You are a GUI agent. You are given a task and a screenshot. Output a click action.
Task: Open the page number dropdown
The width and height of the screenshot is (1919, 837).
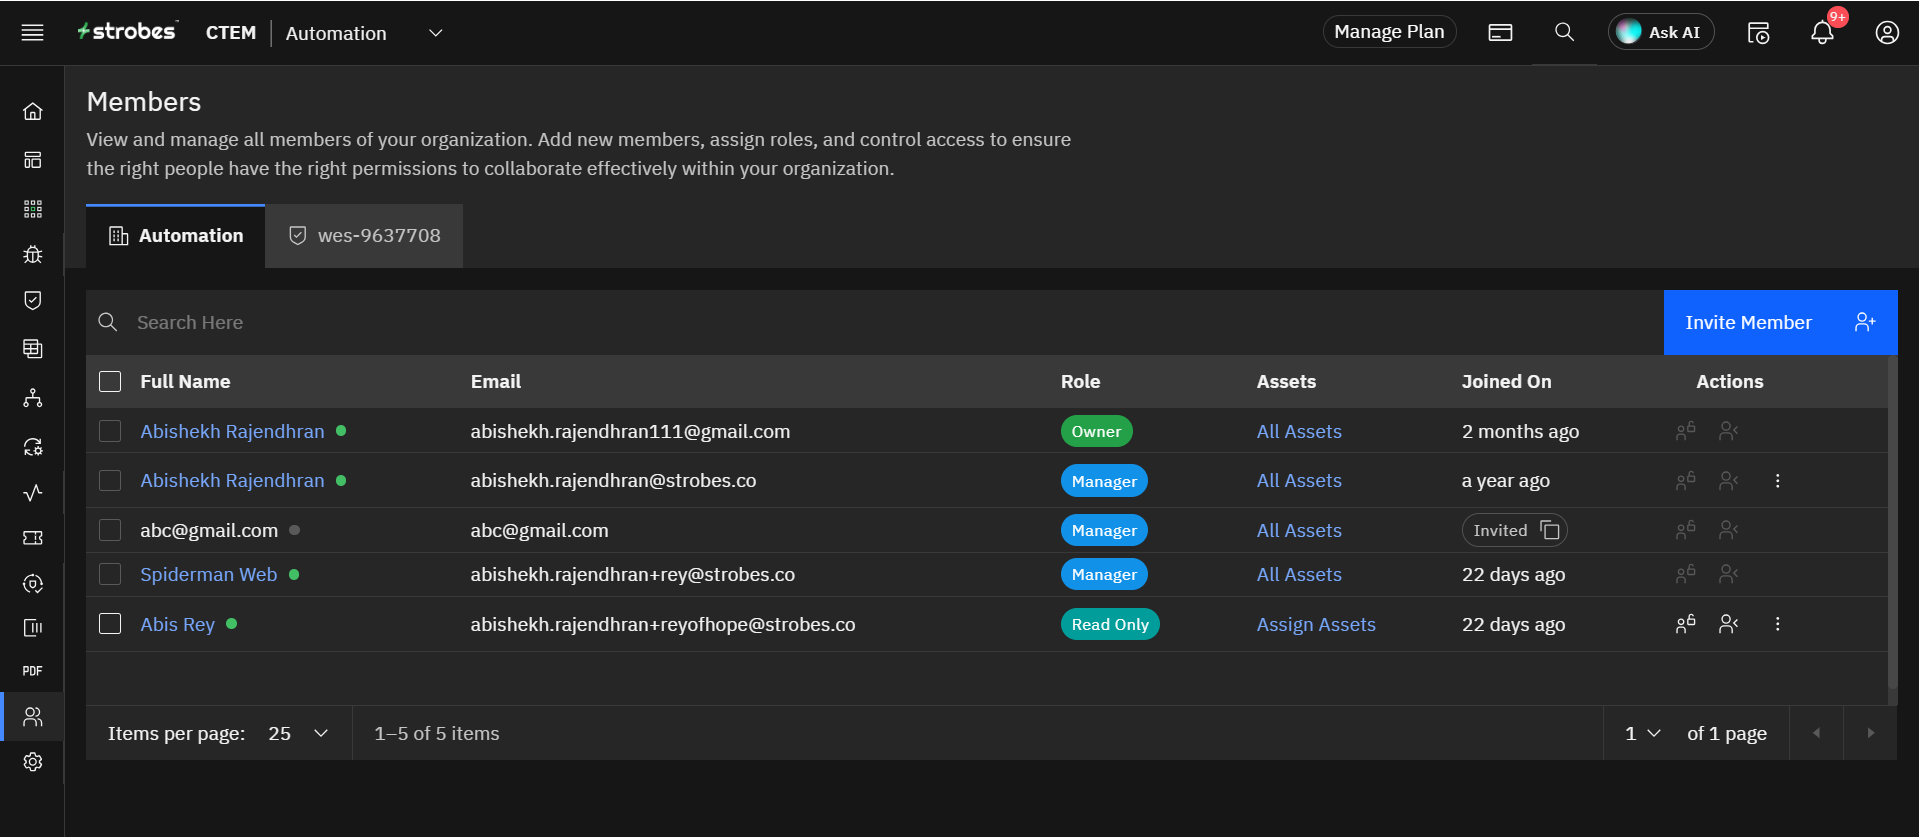pos(1642,733)
